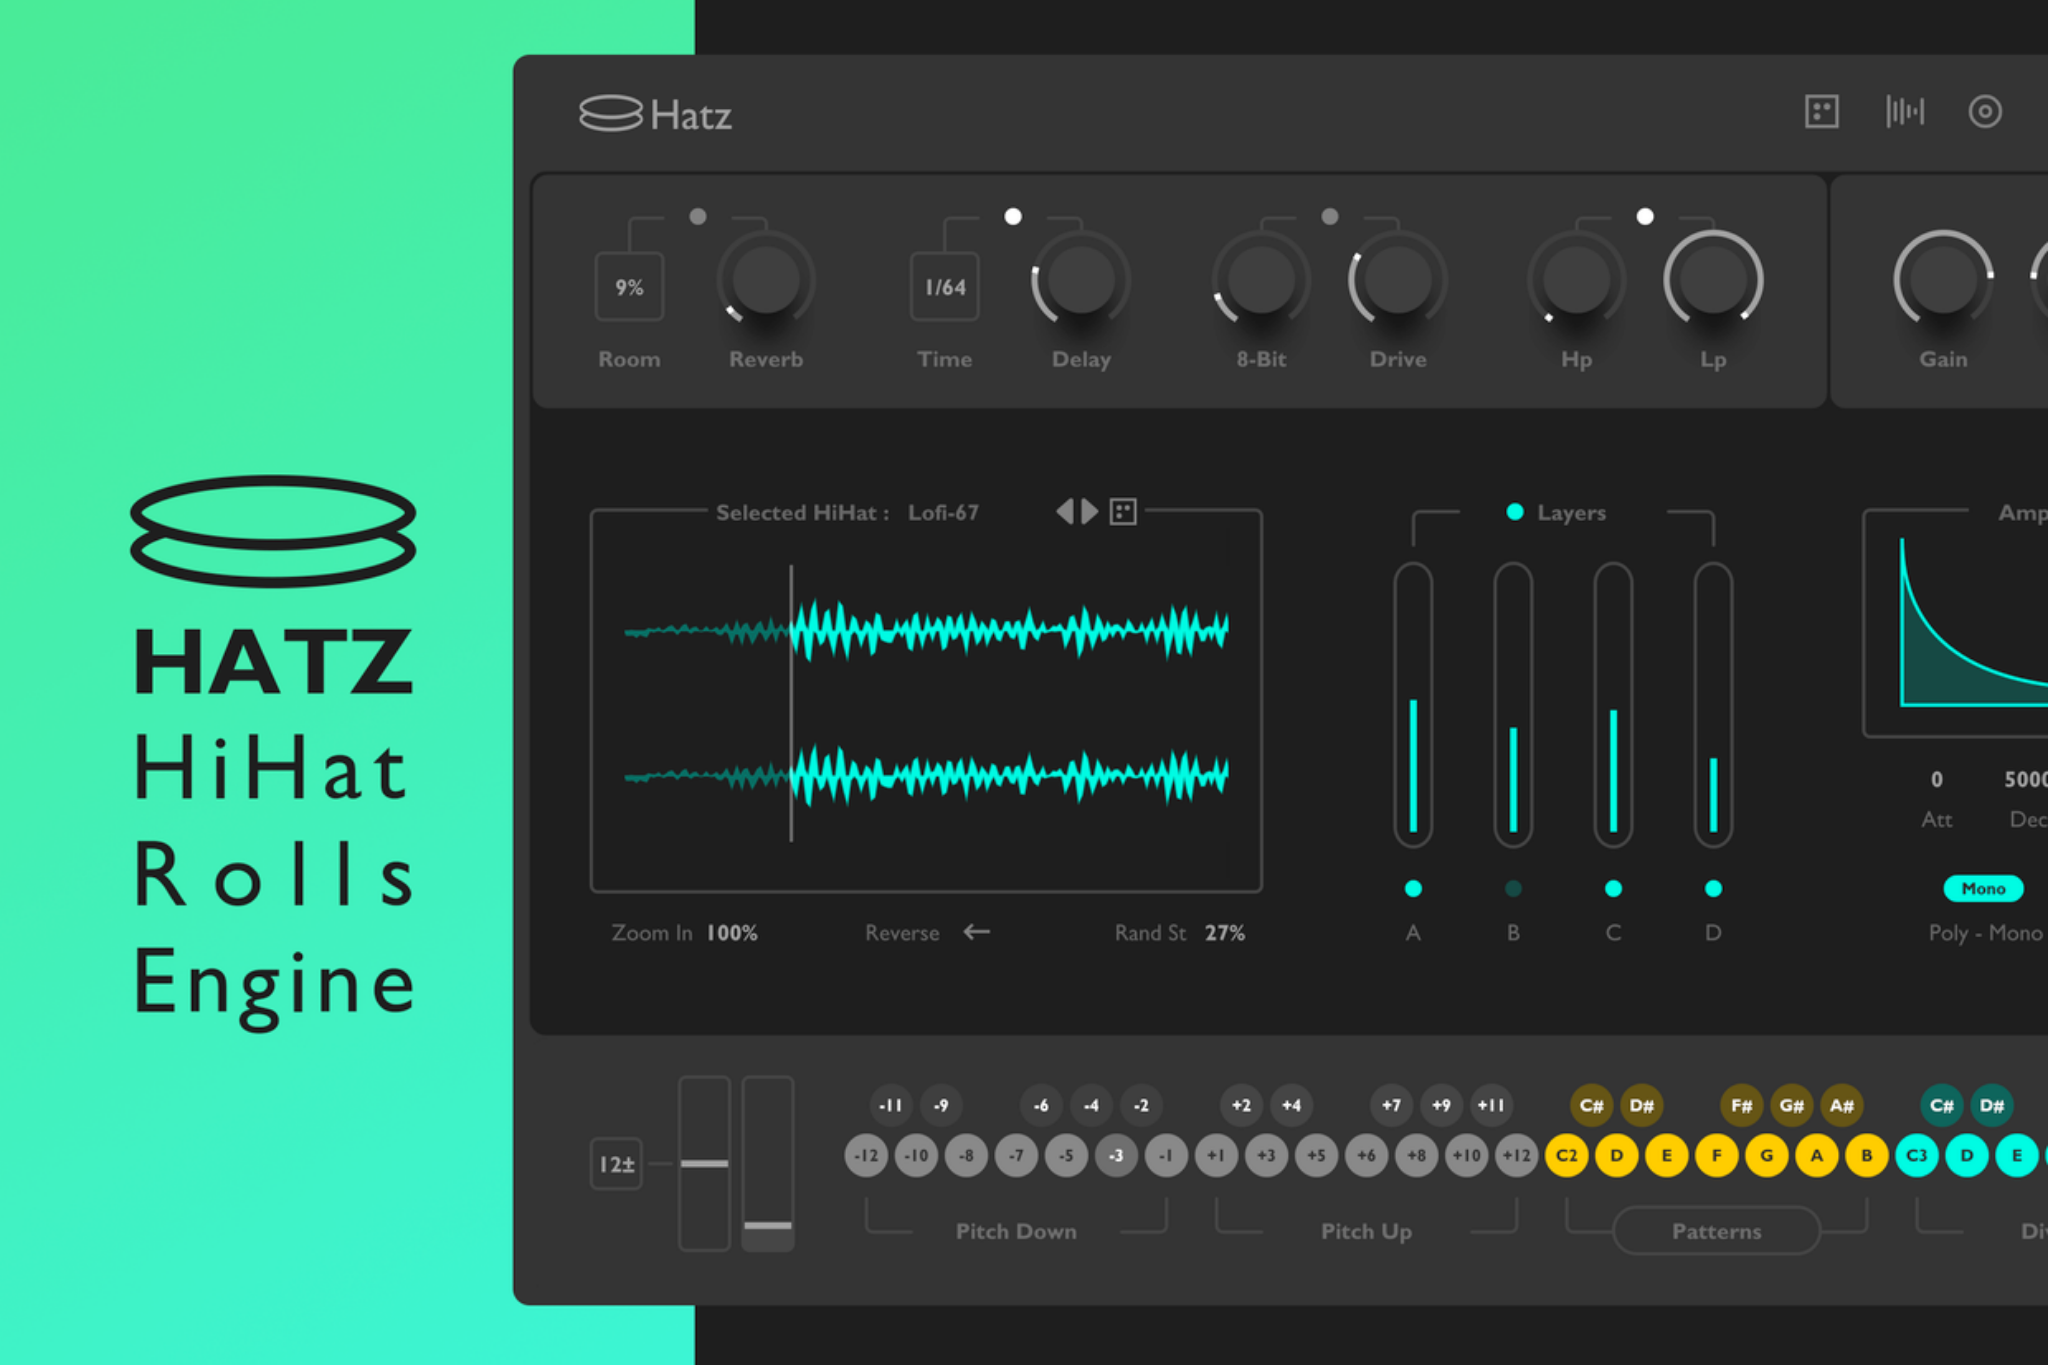Toggle layer A on/off dot

pos(1413,888)
